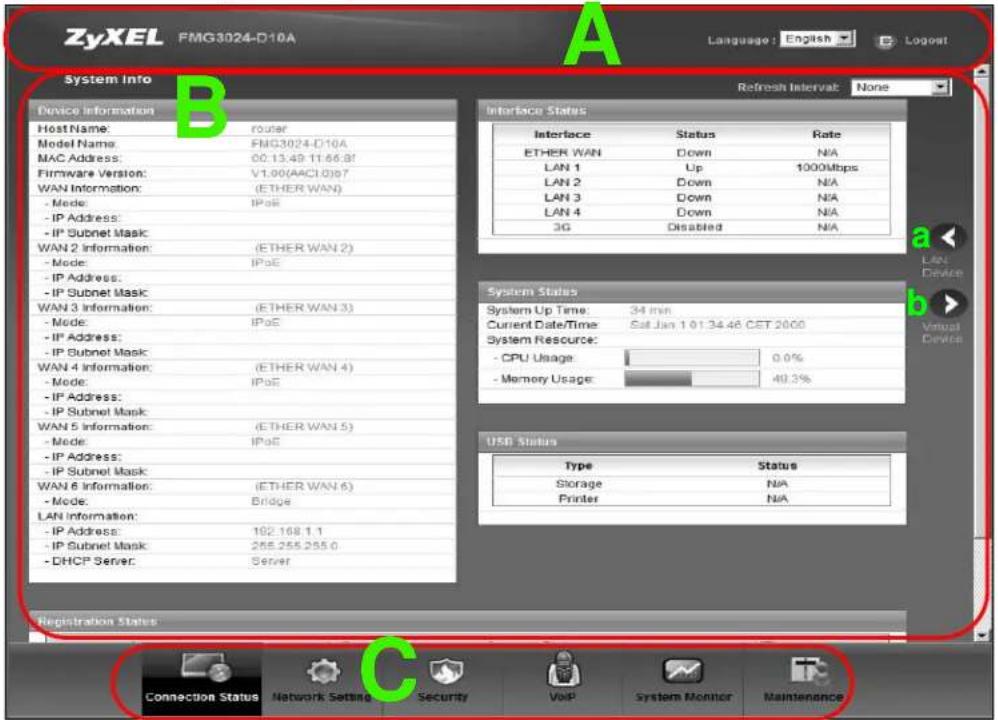Click the Logout icon

coord(885,41)
